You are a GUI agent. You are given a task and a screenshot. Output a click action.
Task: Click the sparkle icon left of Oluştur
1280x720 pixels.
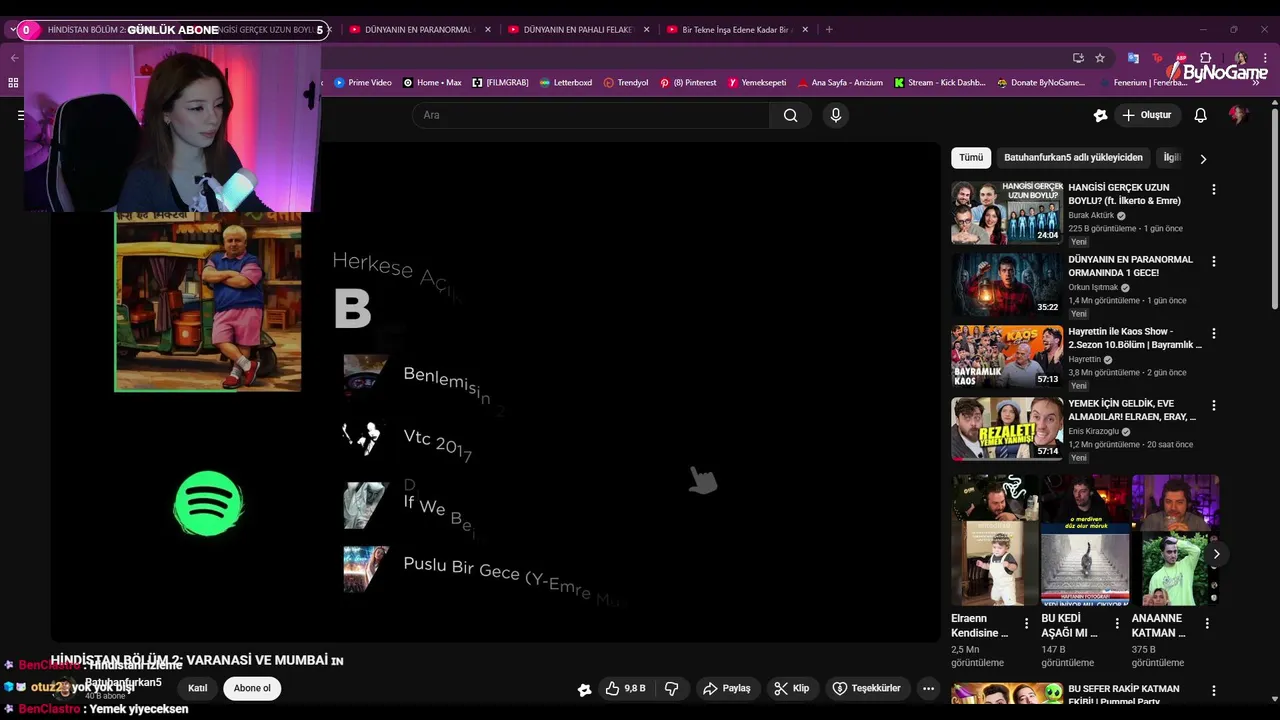1100,115
